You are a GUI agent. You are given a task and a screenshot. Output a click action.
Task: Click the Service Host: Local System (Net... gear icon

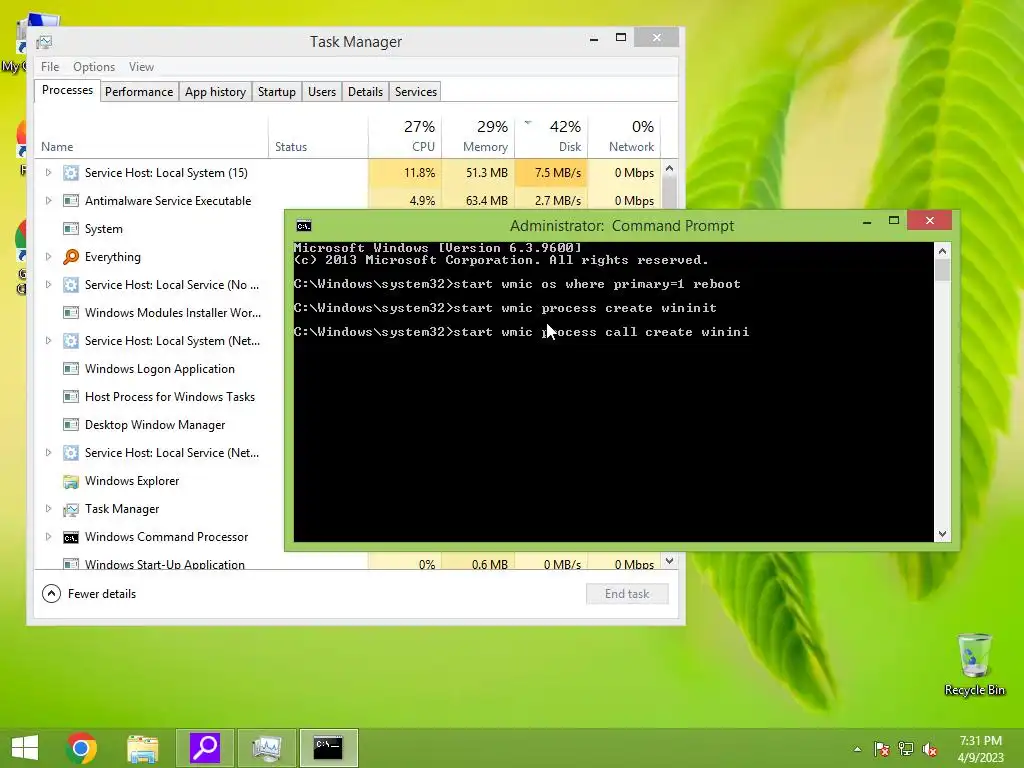[71, 341]
